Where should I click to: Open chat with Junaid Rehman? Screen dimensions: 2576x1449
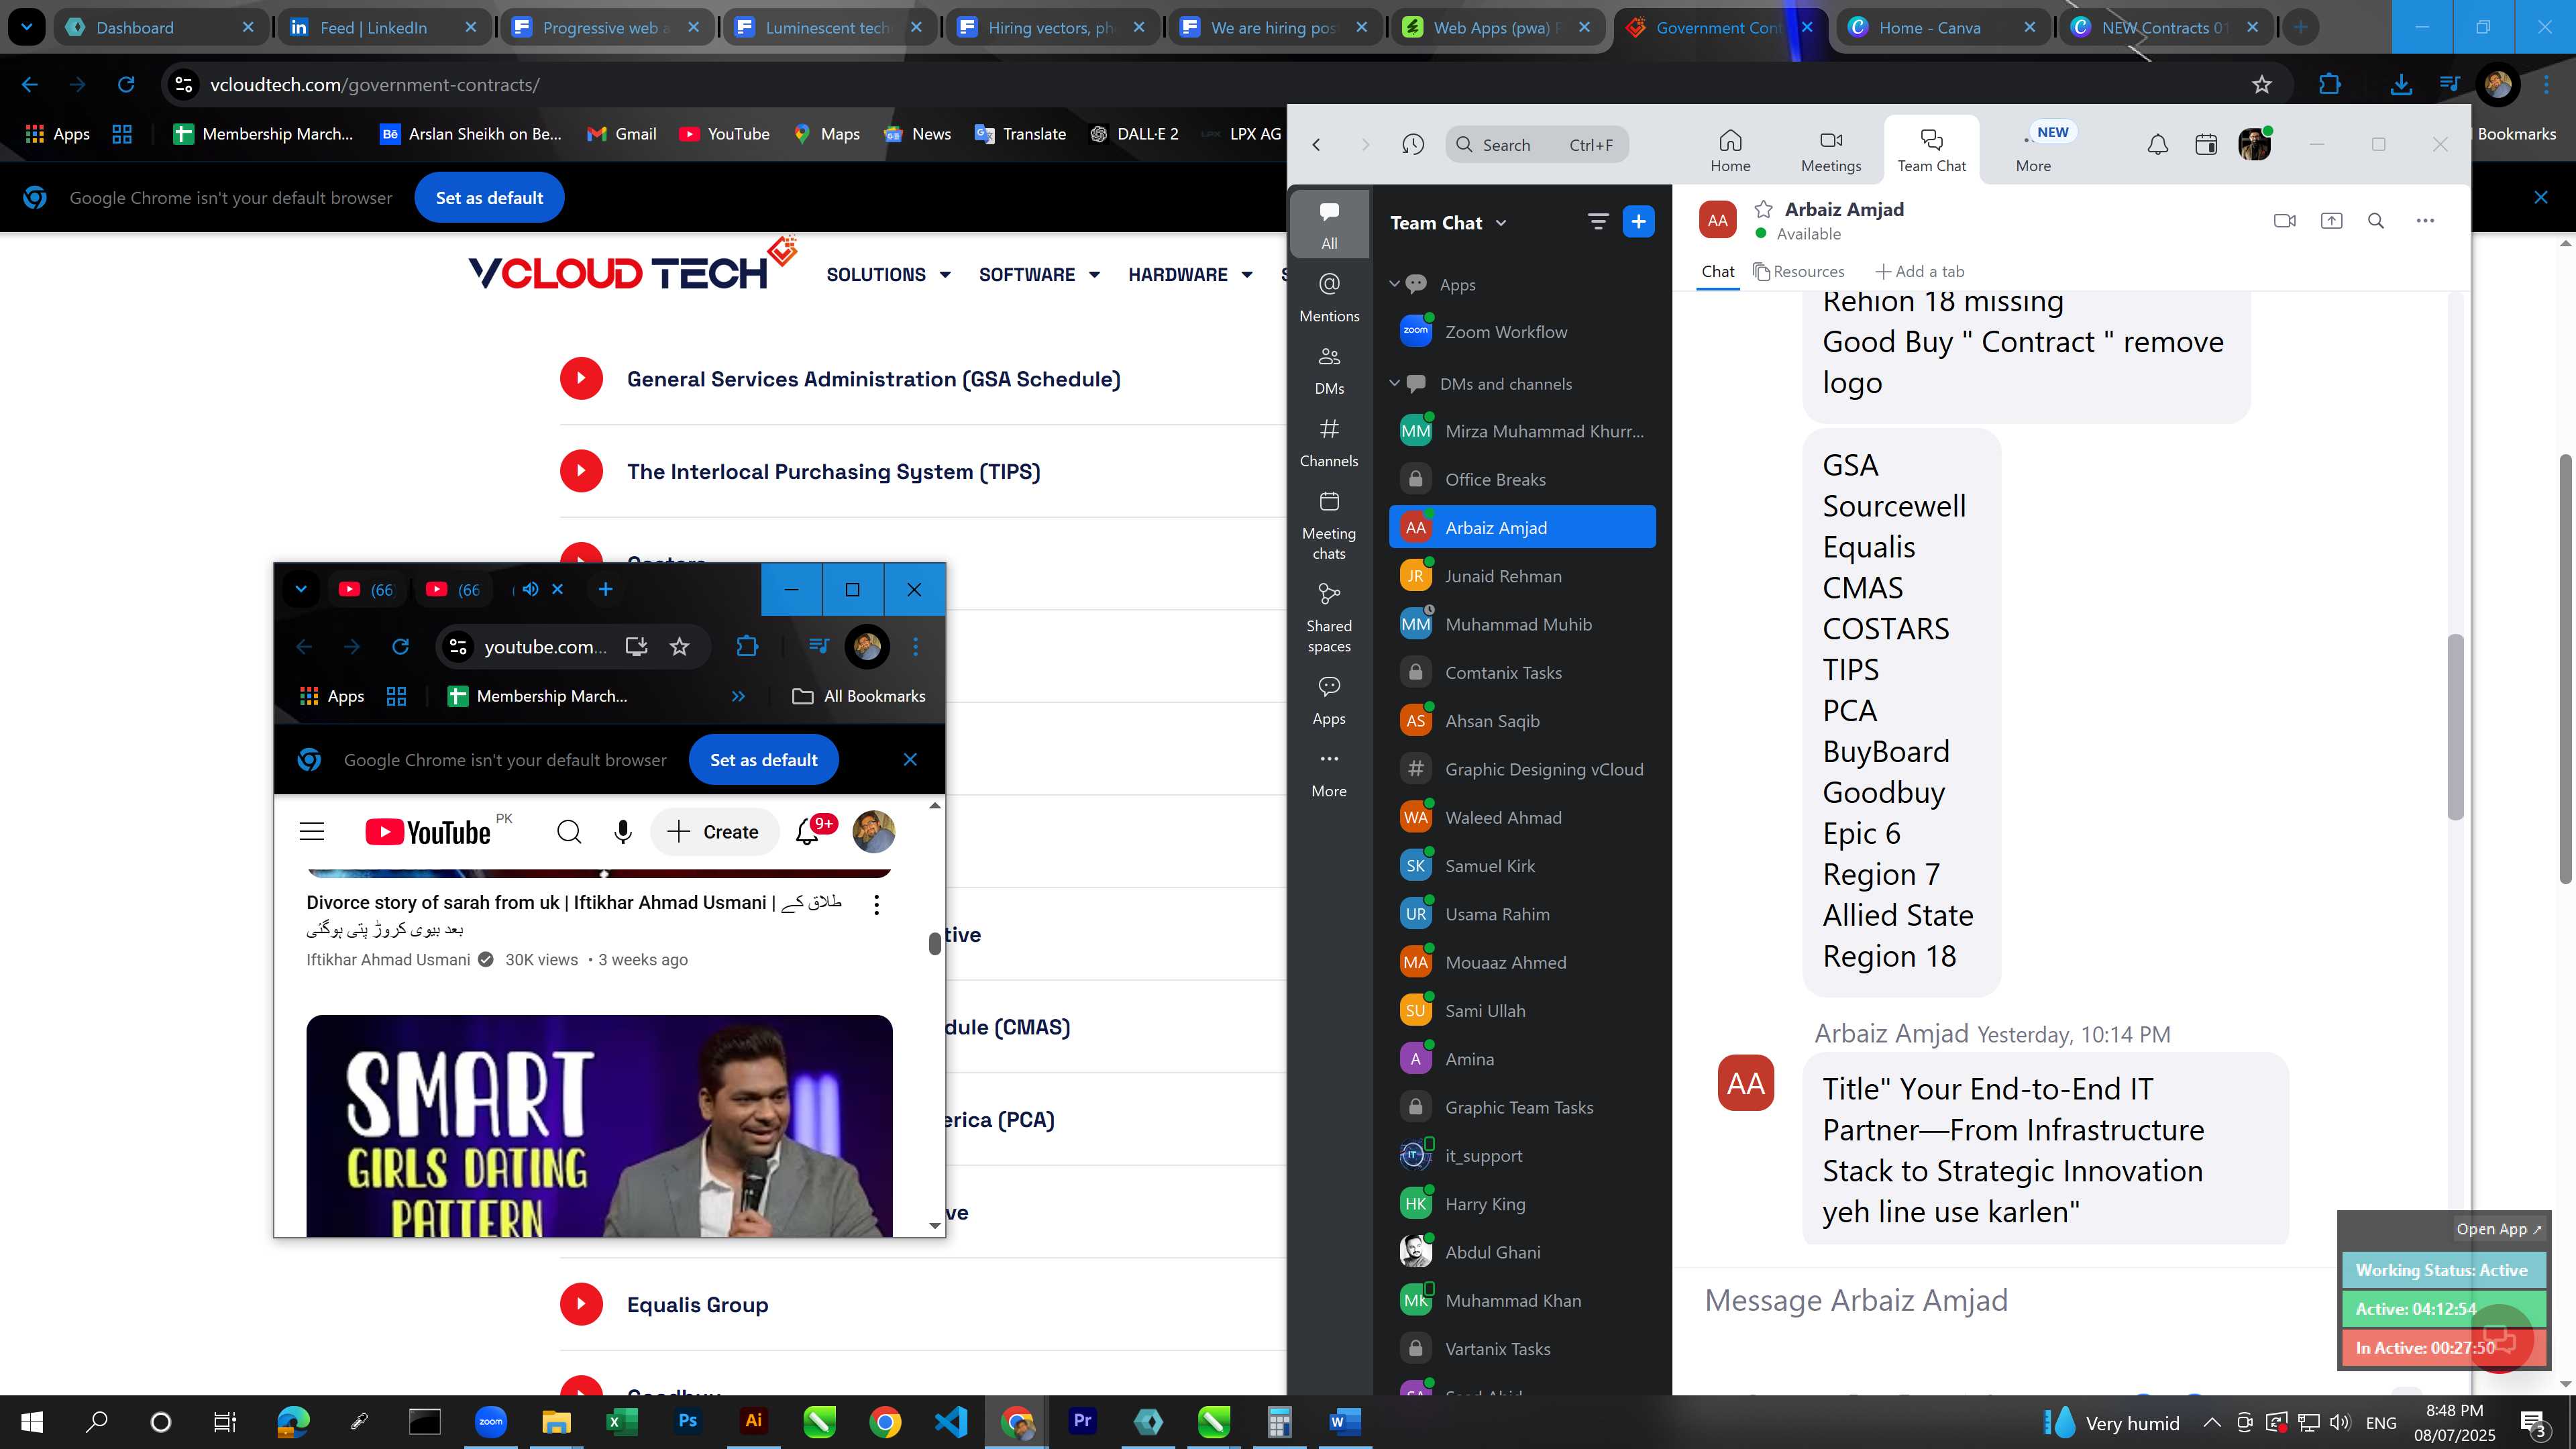click(1522, 576)
